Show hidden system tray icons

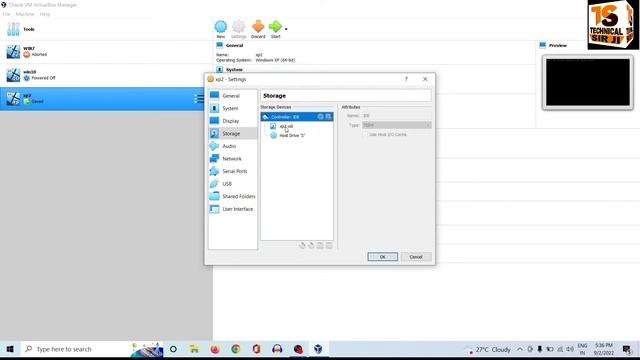coord(520,349)
